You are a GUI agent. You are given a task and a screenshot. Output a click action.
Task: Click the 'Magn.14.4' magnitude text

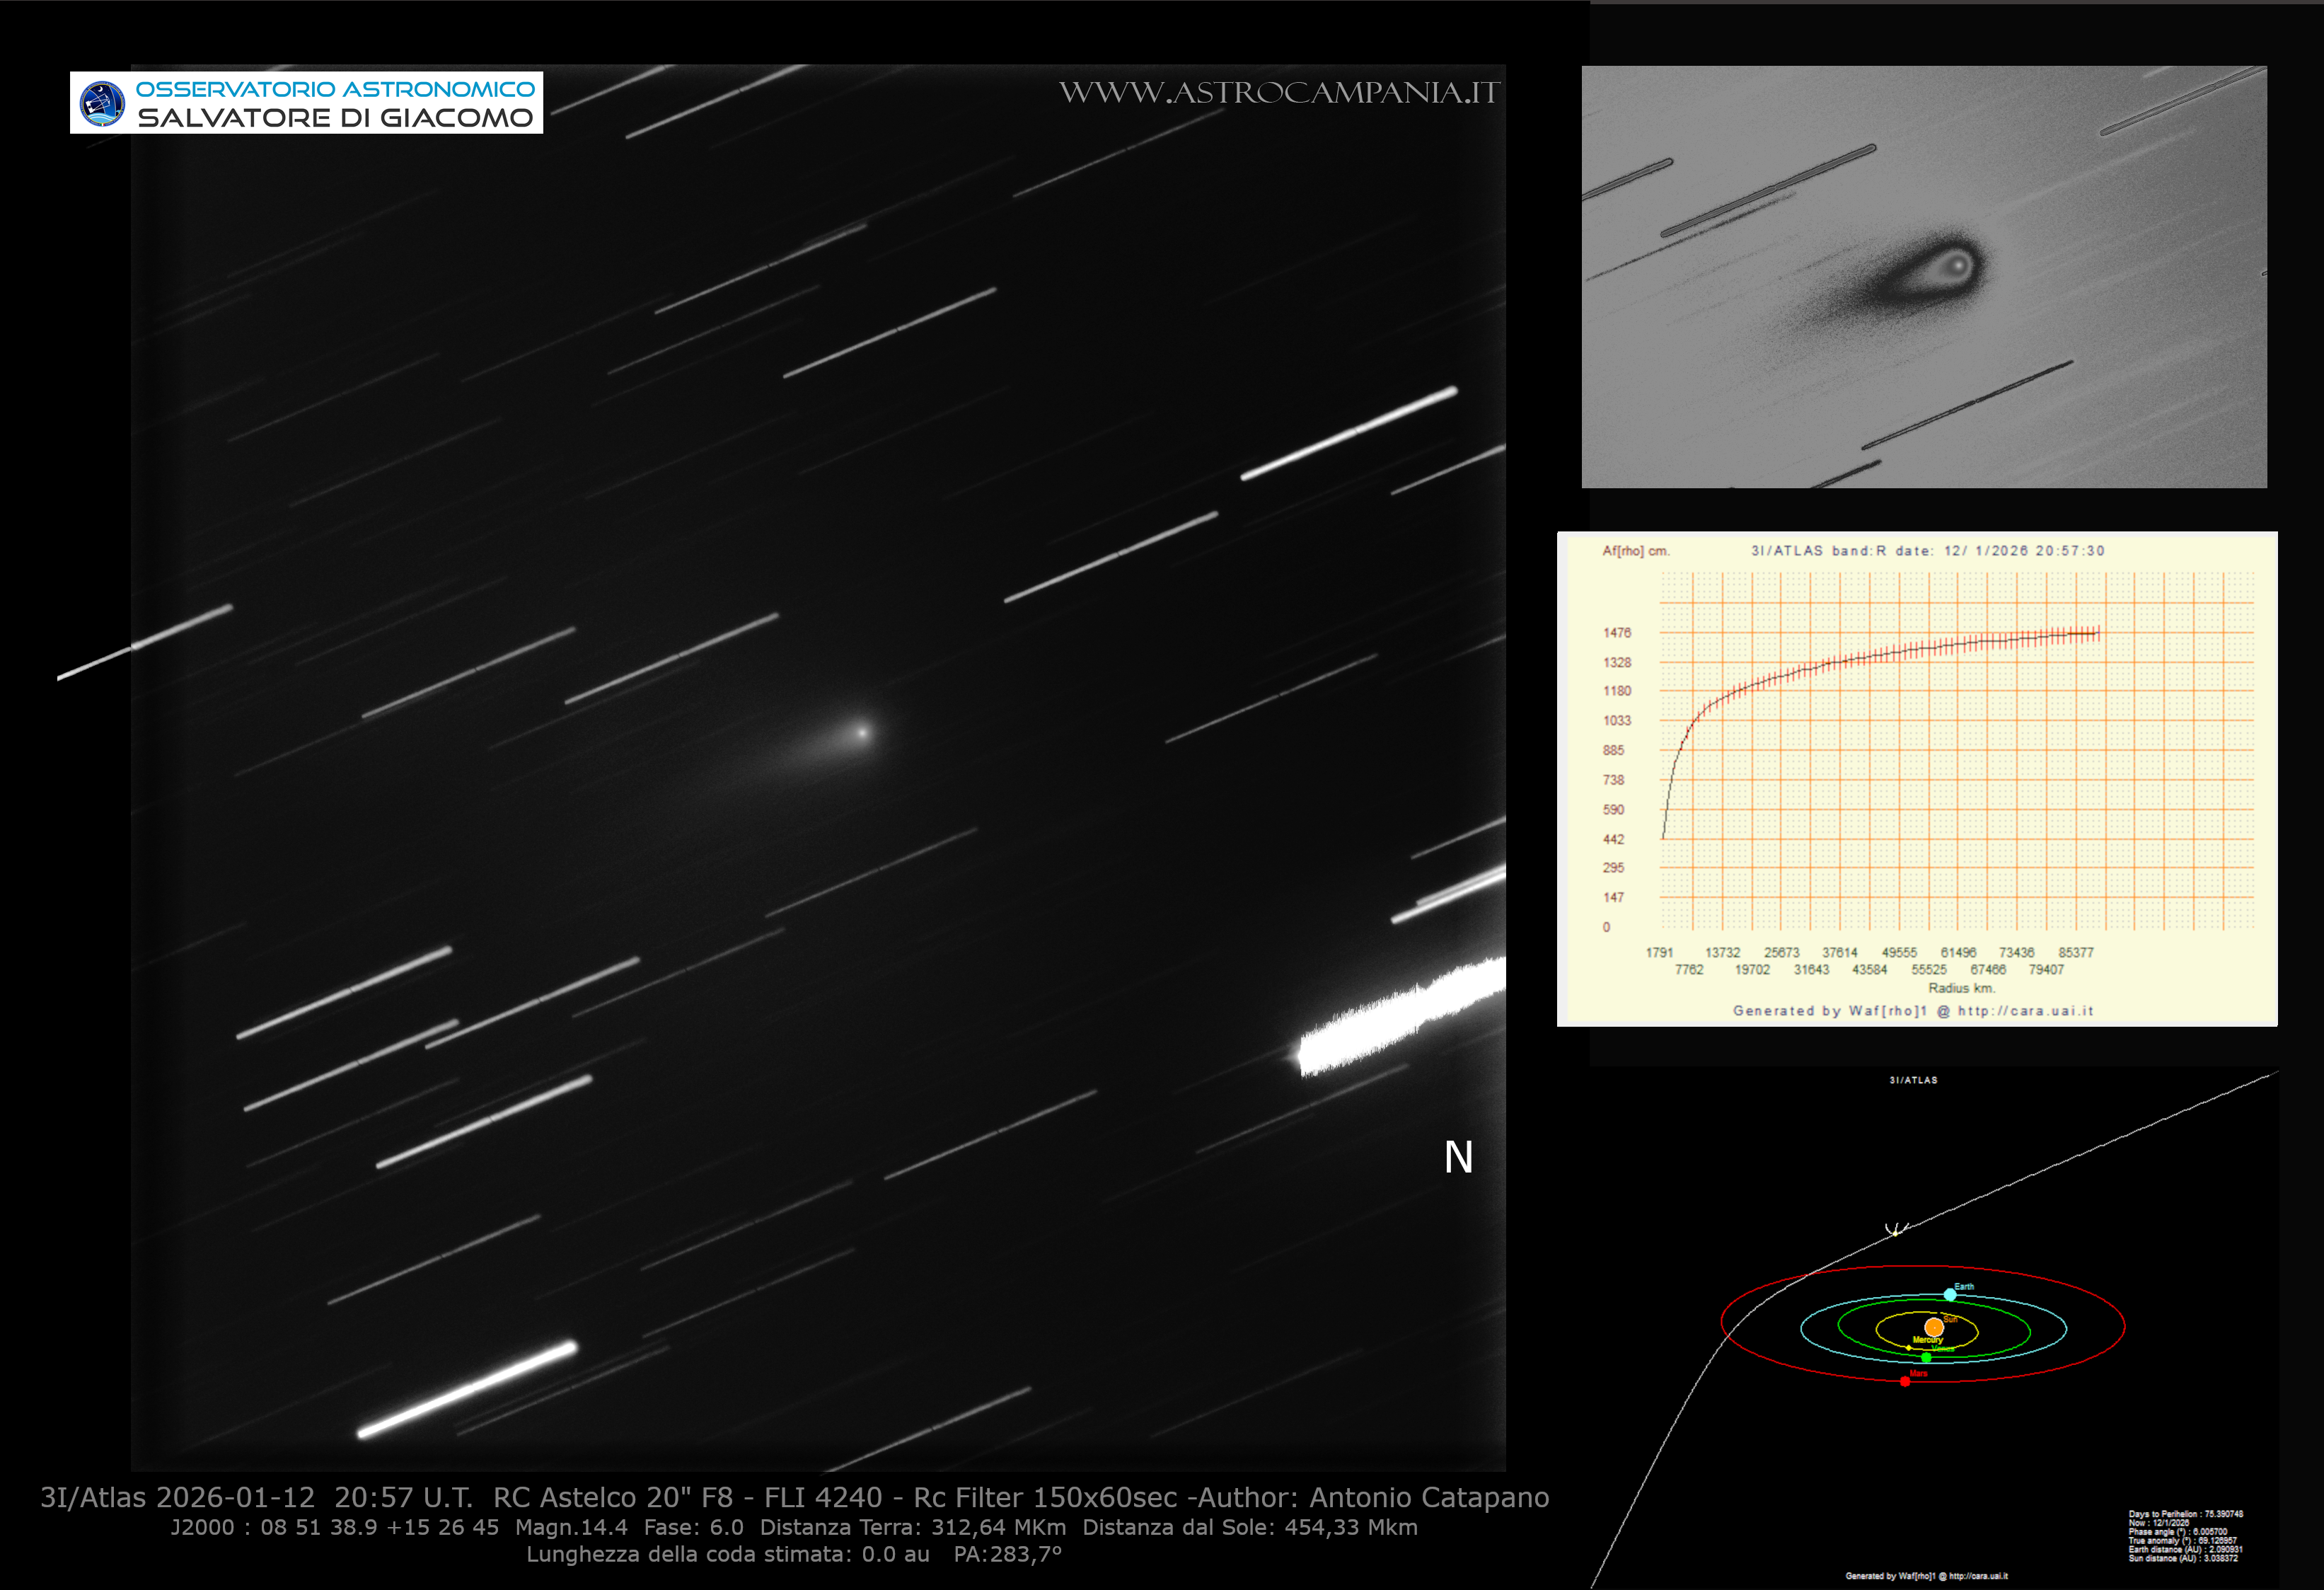[x=571, y=1527]
